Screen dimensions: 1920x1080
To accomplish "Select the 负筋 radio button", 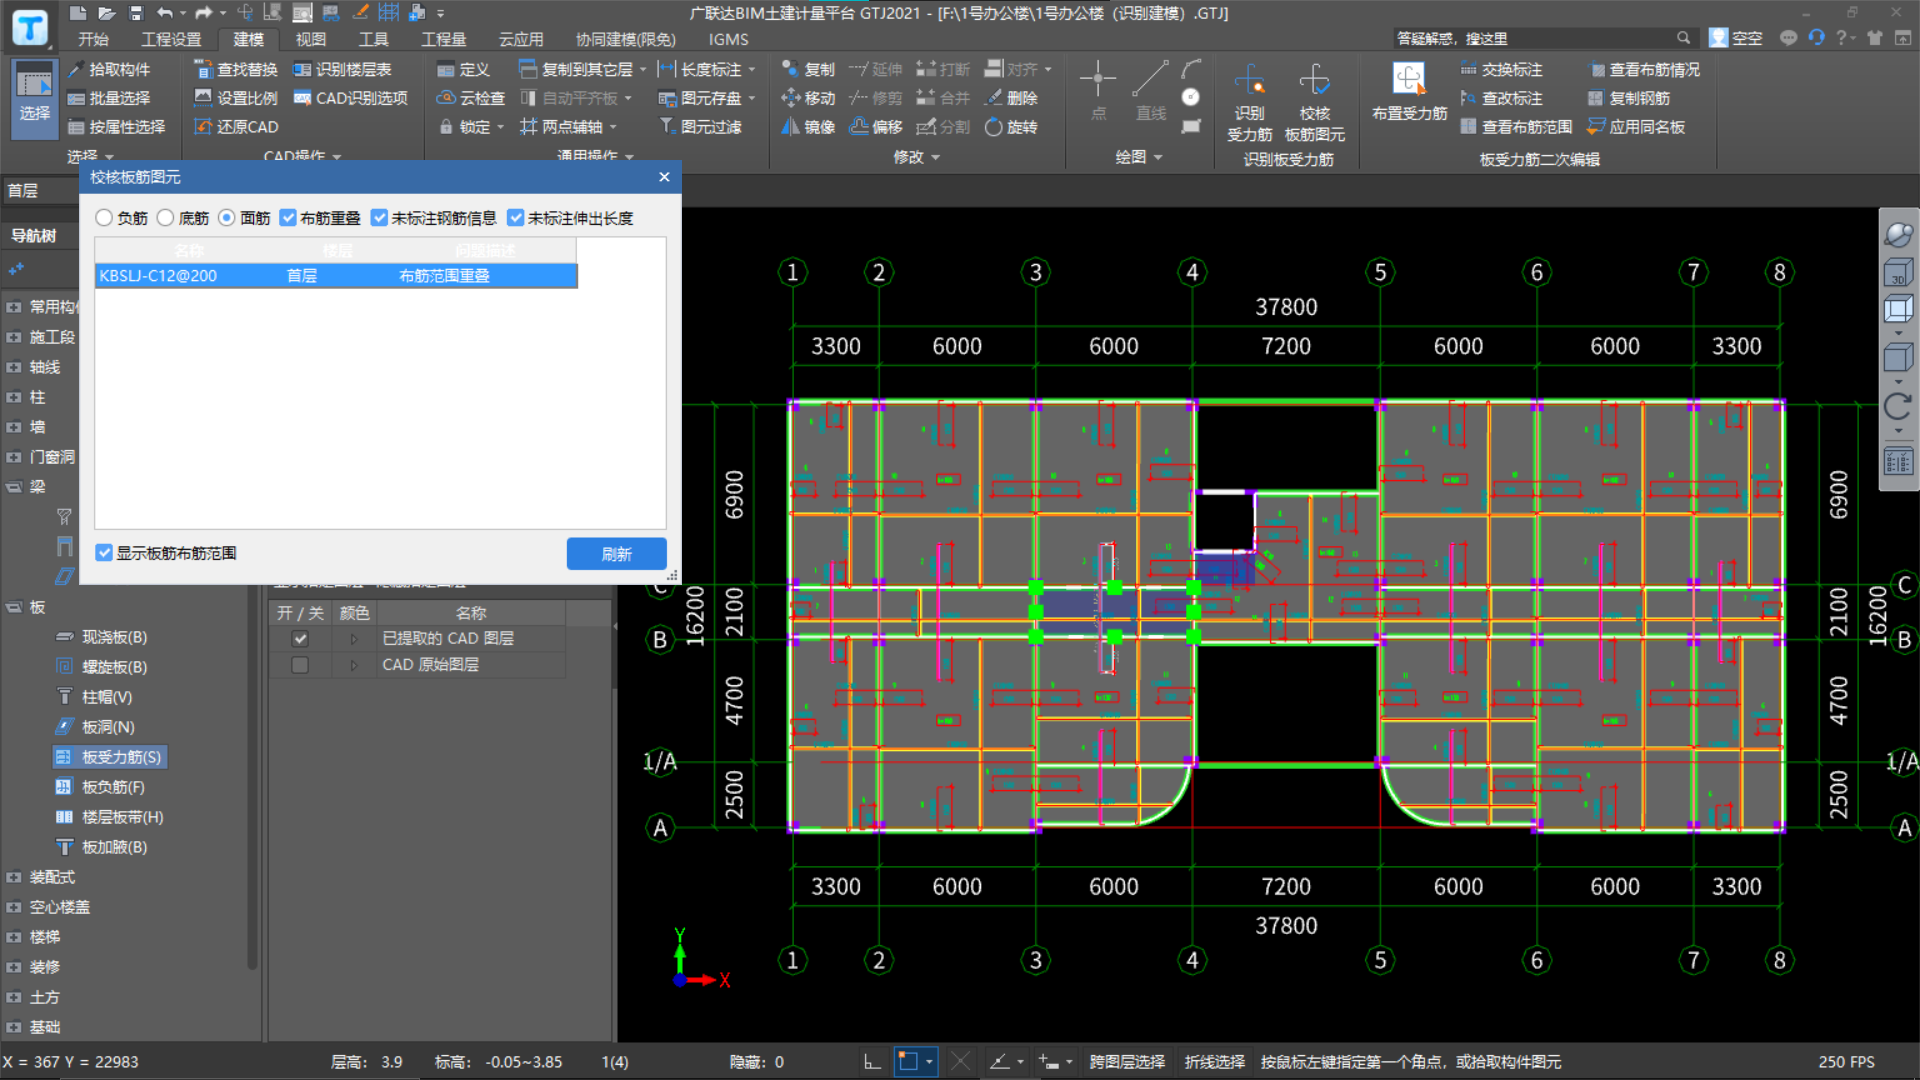I will [x=104, y=218].
